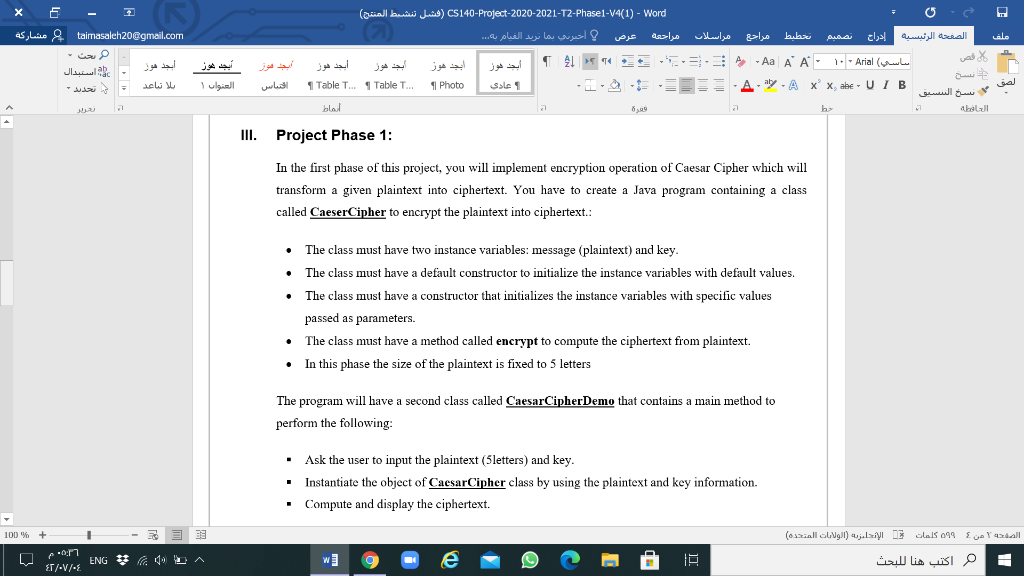Open WhatsApp from the taskbar
Viewport: 1024px width, 576px height.
530,559
